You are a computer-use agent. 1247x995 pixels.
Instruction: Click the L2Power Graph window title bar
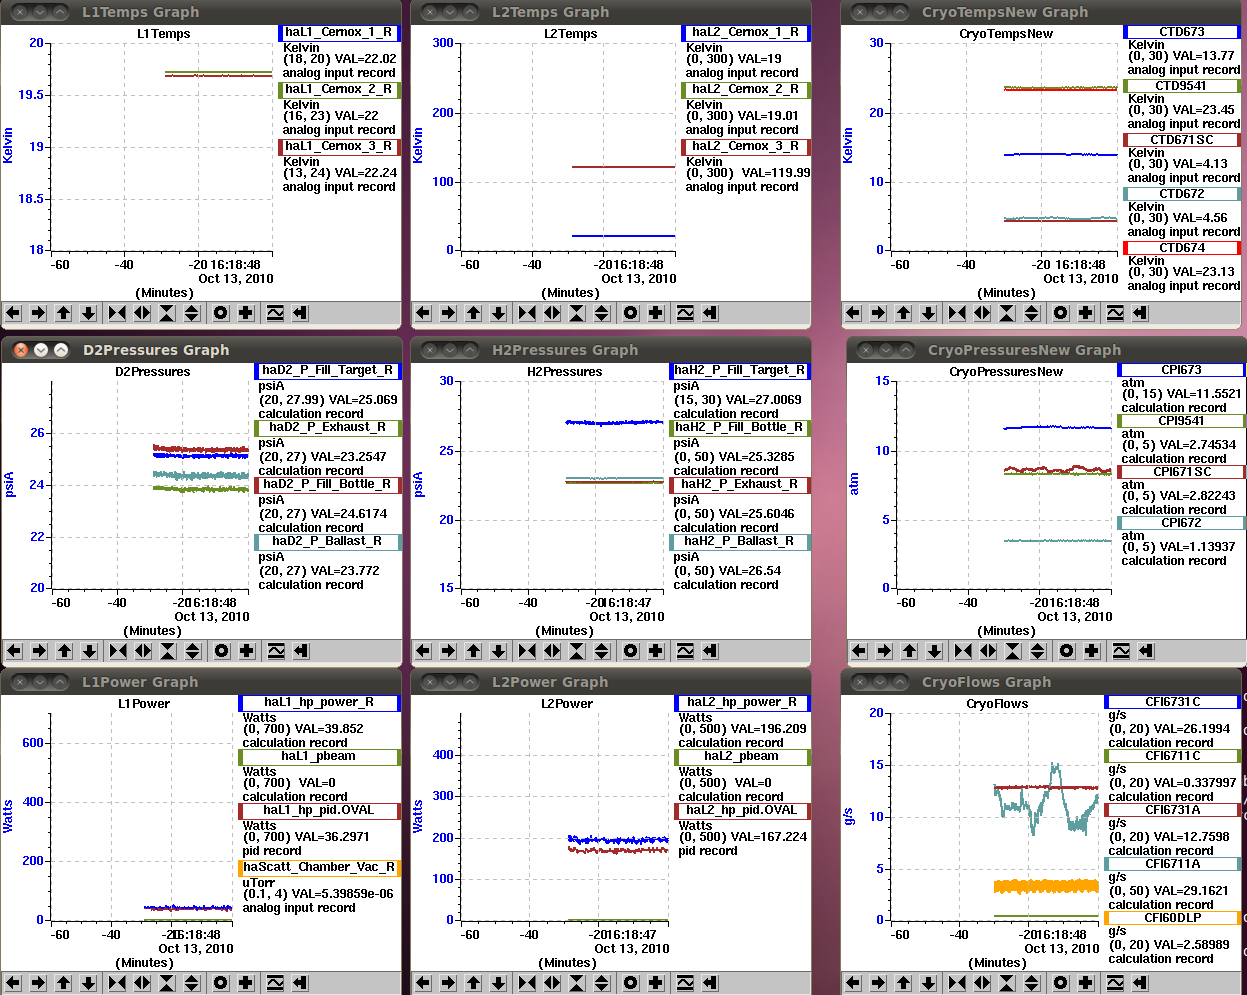click(611, 682)
